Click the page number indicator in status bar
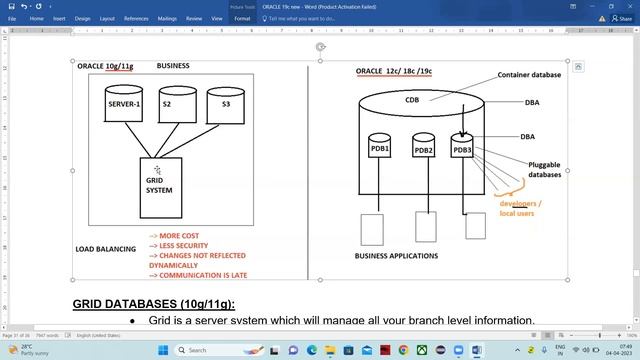The width and height of the screenshot is (640, 360). (x=16, y=336)
